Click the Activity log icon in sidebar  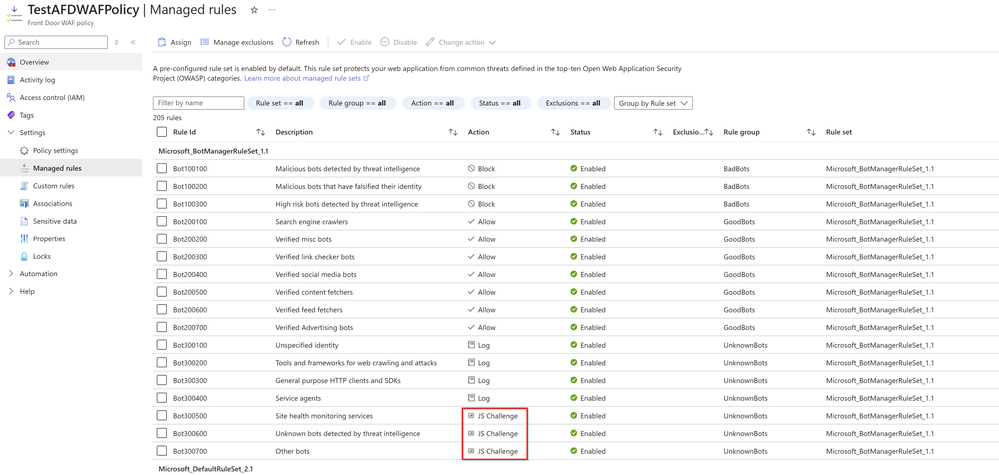[10, 80]
